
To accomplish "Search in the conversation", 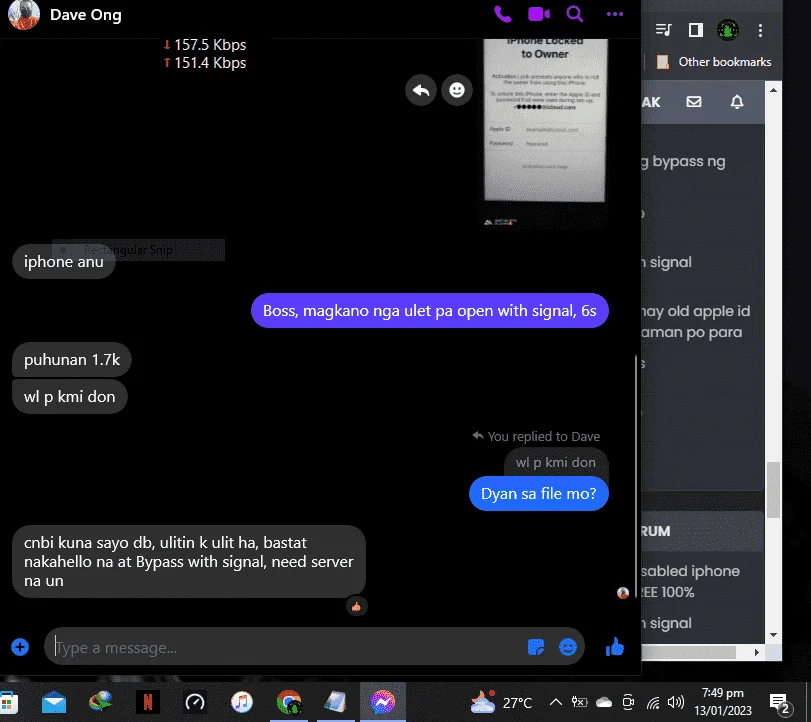I will pos(575,14).
